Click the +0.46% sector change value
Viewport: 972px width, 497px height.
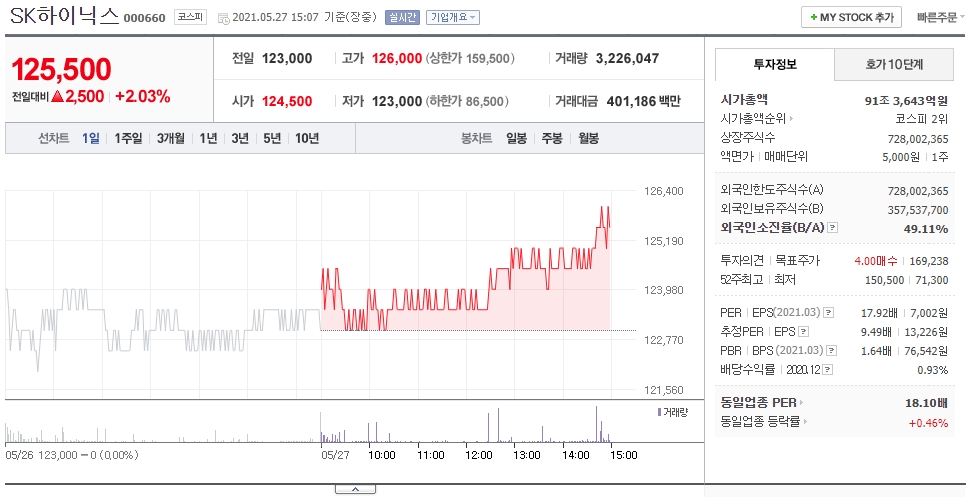pyautogui.click(x=928, y=423)
